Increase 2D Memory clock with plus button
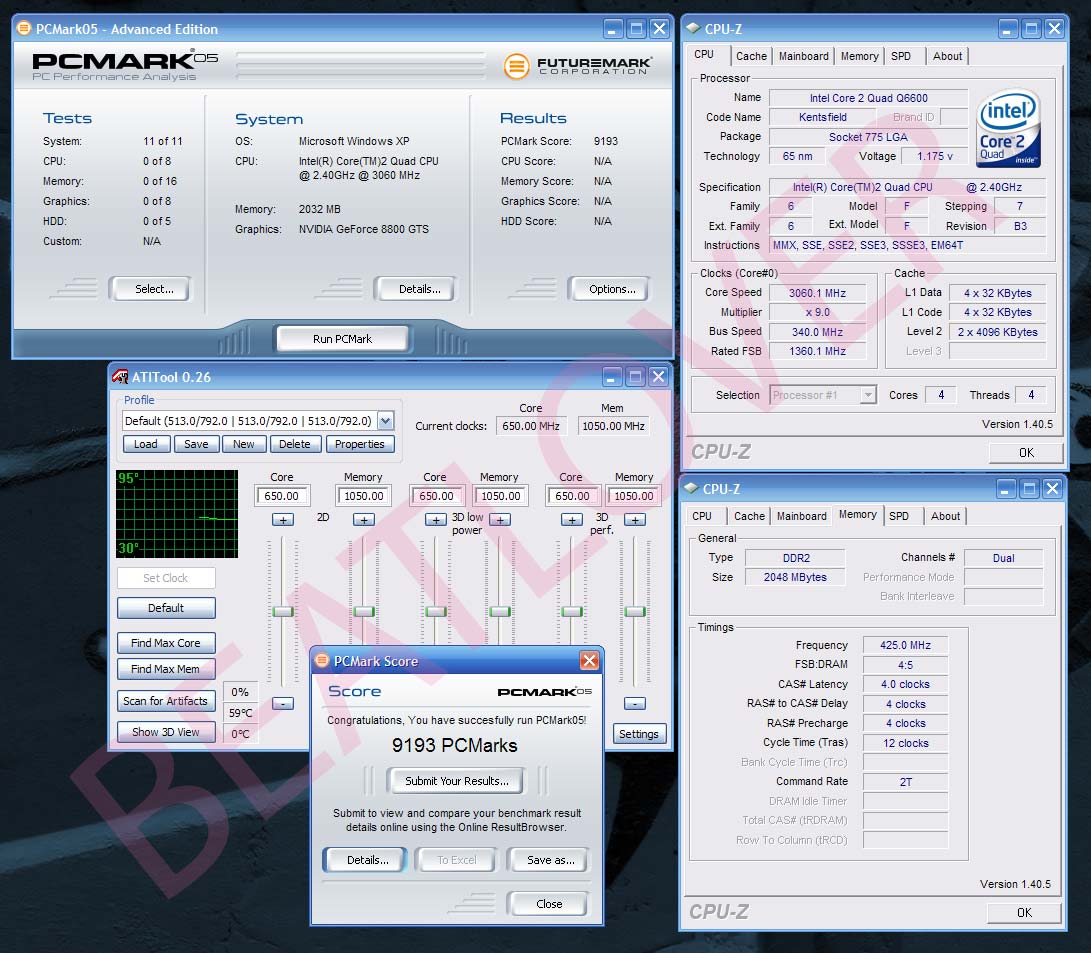1091x953 pixels. [x=364, y=520]
